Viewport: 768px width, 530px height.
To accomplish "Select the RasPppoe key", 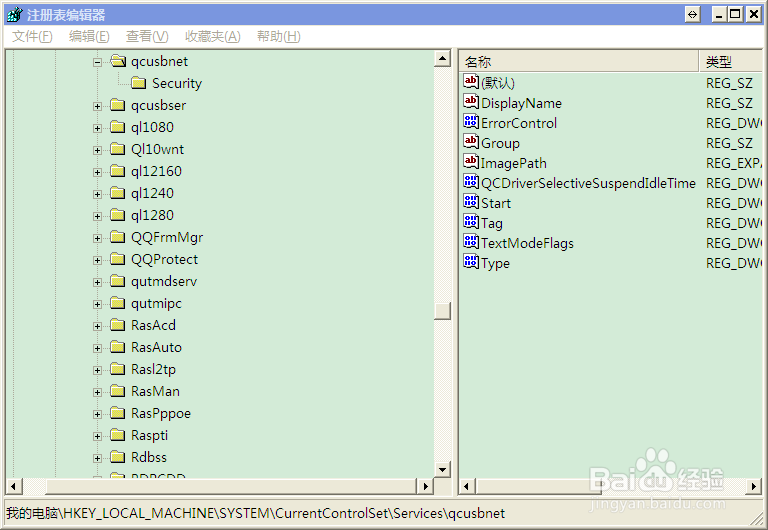I will [161, 413].
